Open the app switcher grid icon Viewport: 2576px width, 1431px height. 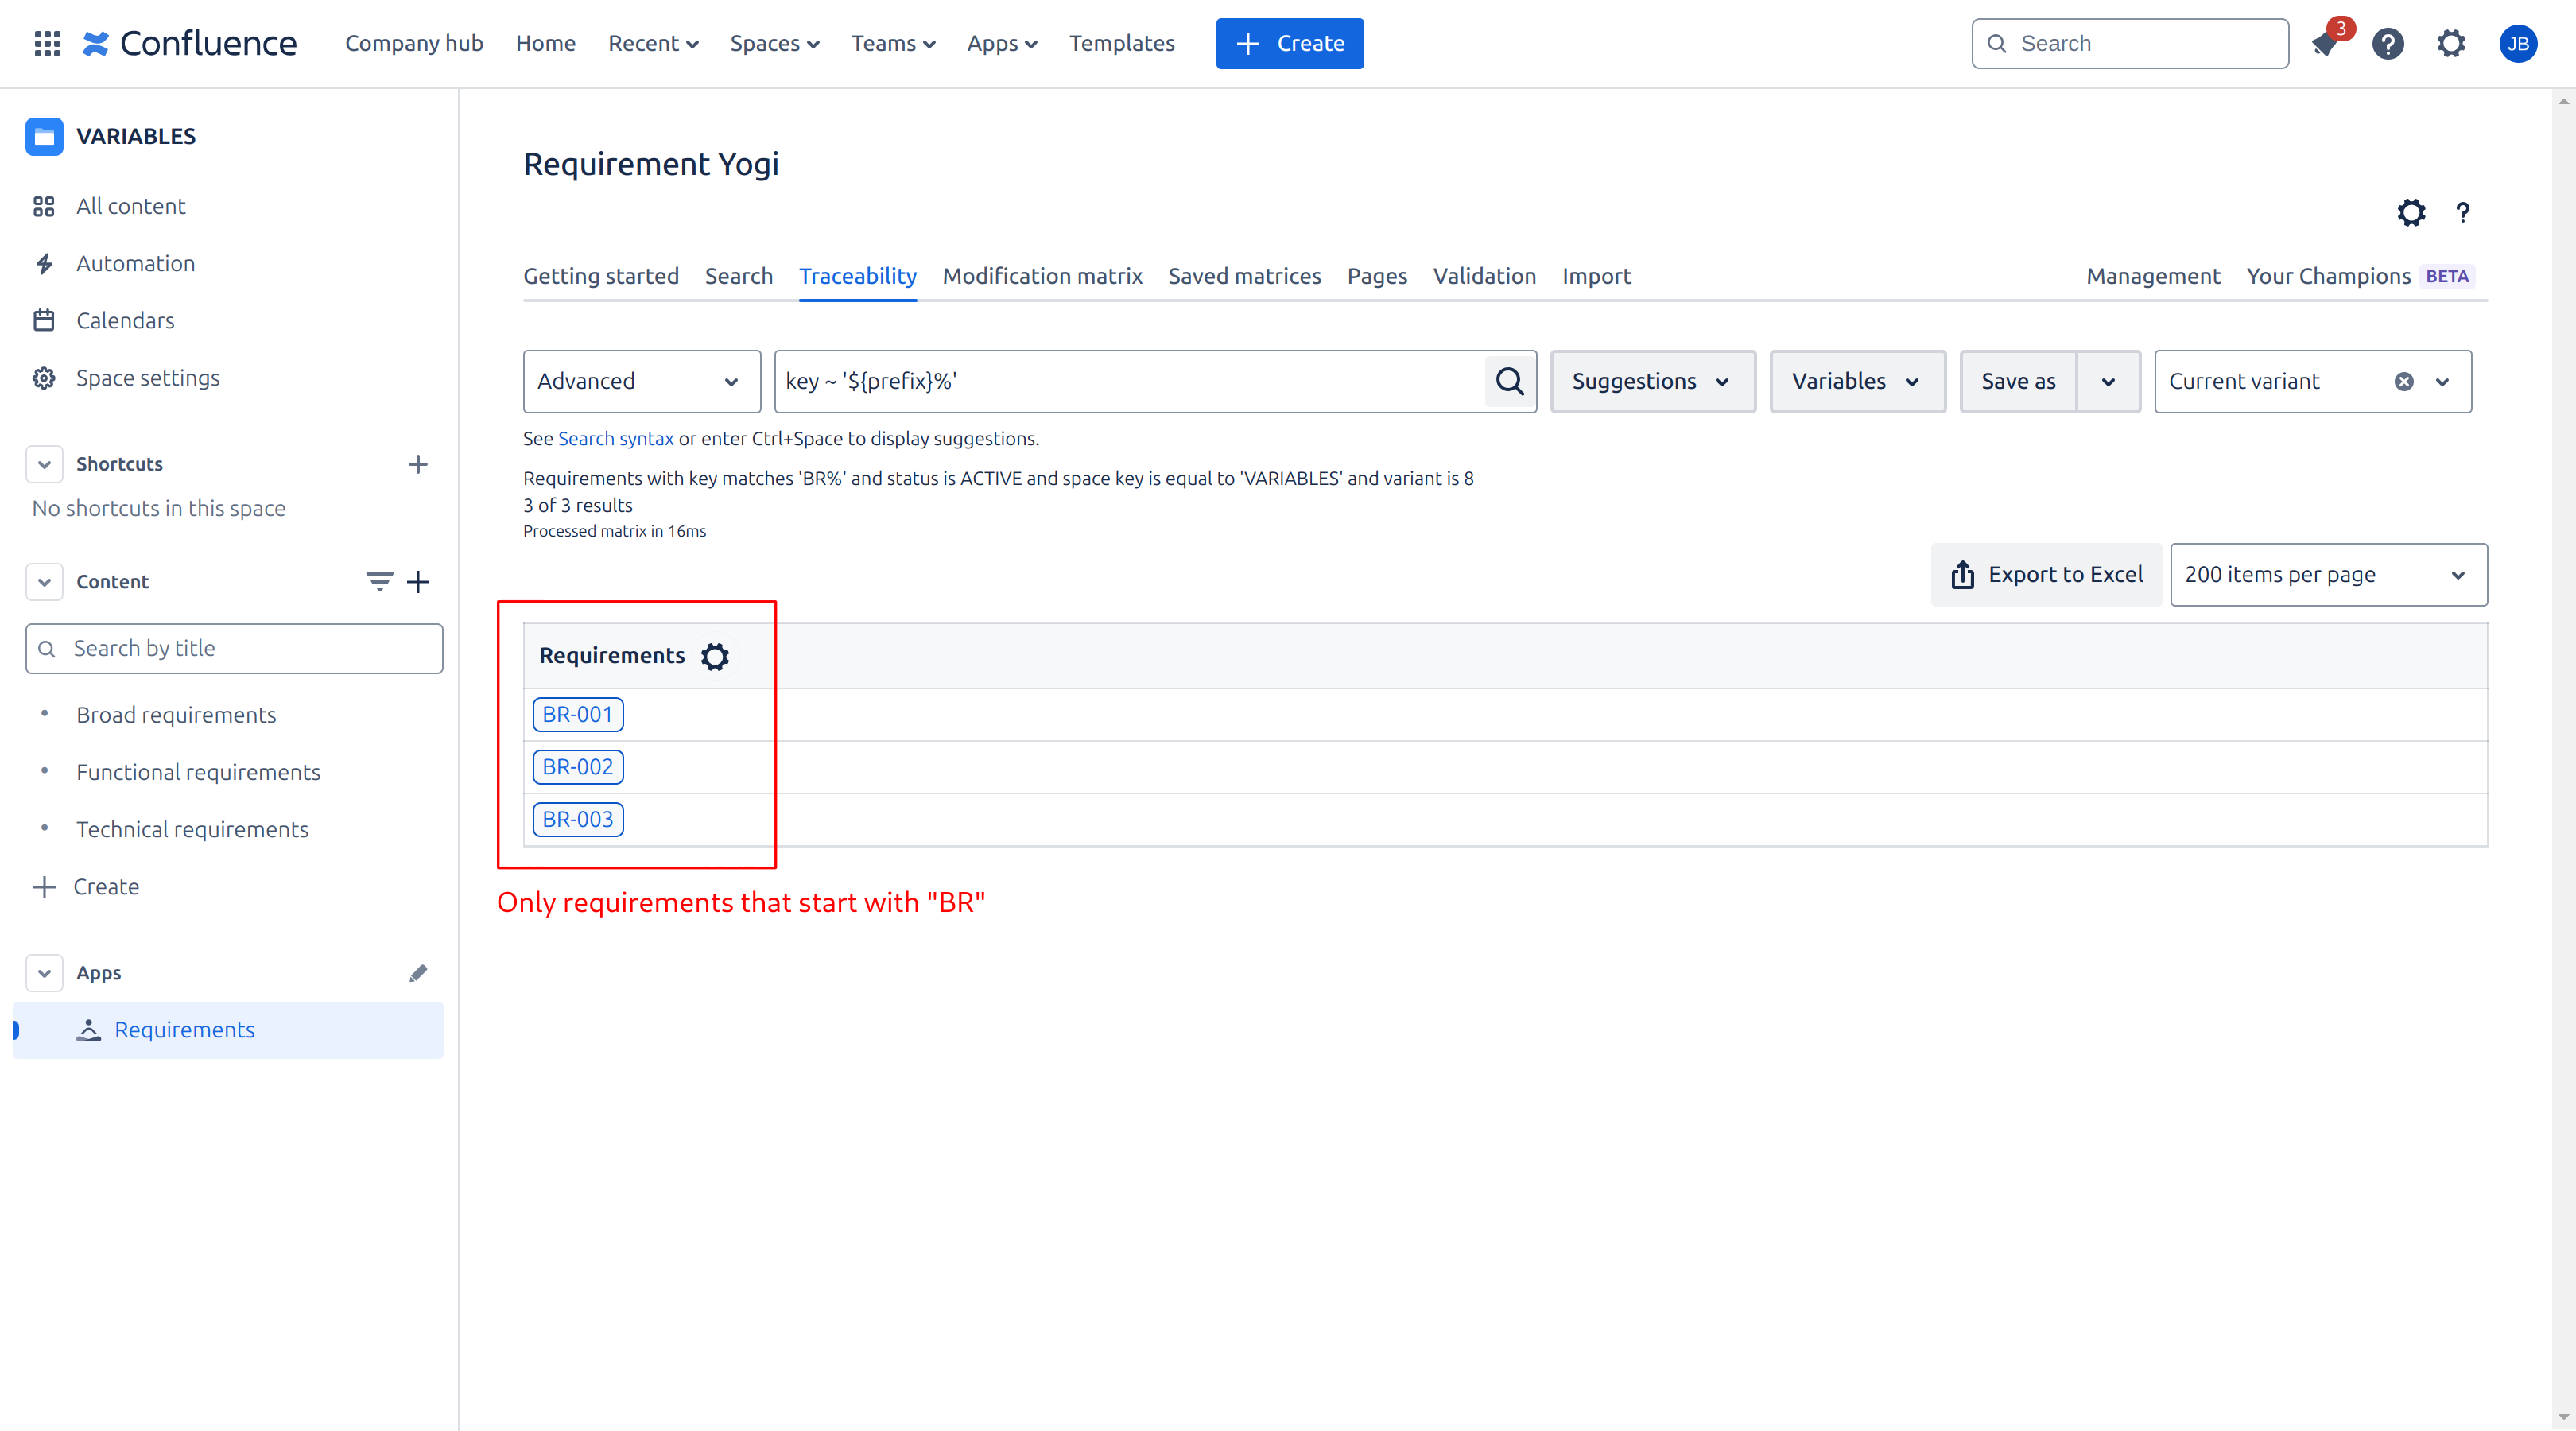pyautogui.click(x=47, y=44)
